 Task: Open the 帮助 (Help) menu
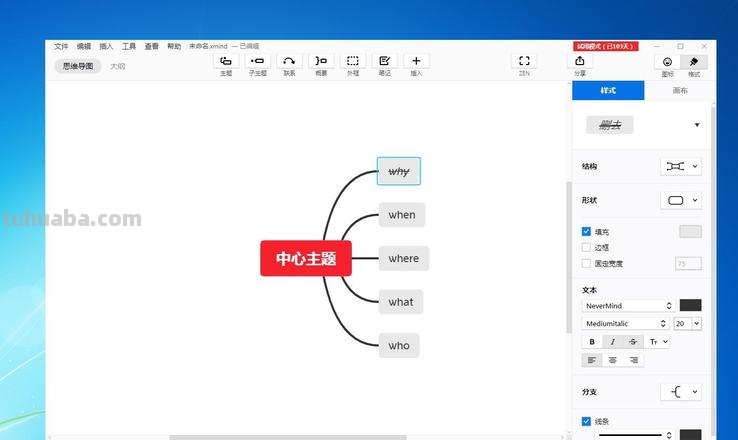[x=174, y=46]
